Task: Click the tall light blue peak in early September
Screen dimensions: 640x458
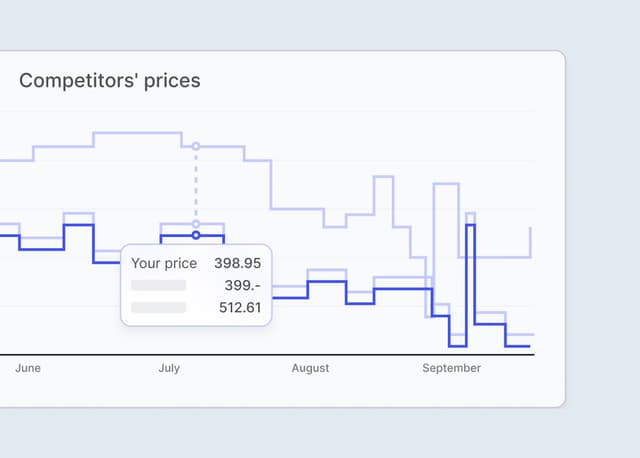Action: click(445, 184)
